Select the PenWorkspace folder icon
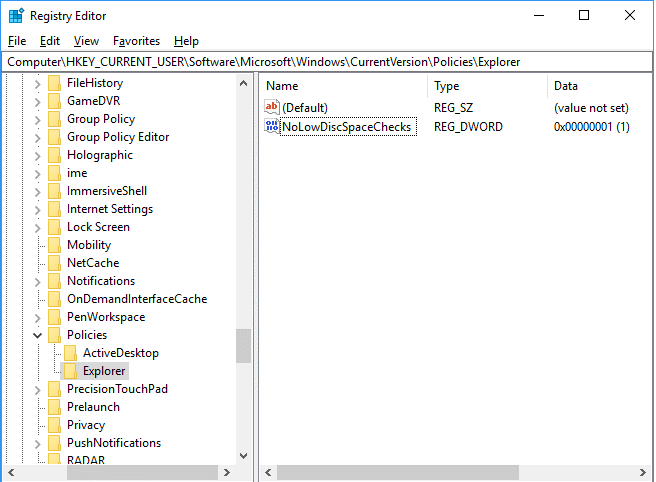This screenshot has width=656, height=482. (x=54, y=317)
